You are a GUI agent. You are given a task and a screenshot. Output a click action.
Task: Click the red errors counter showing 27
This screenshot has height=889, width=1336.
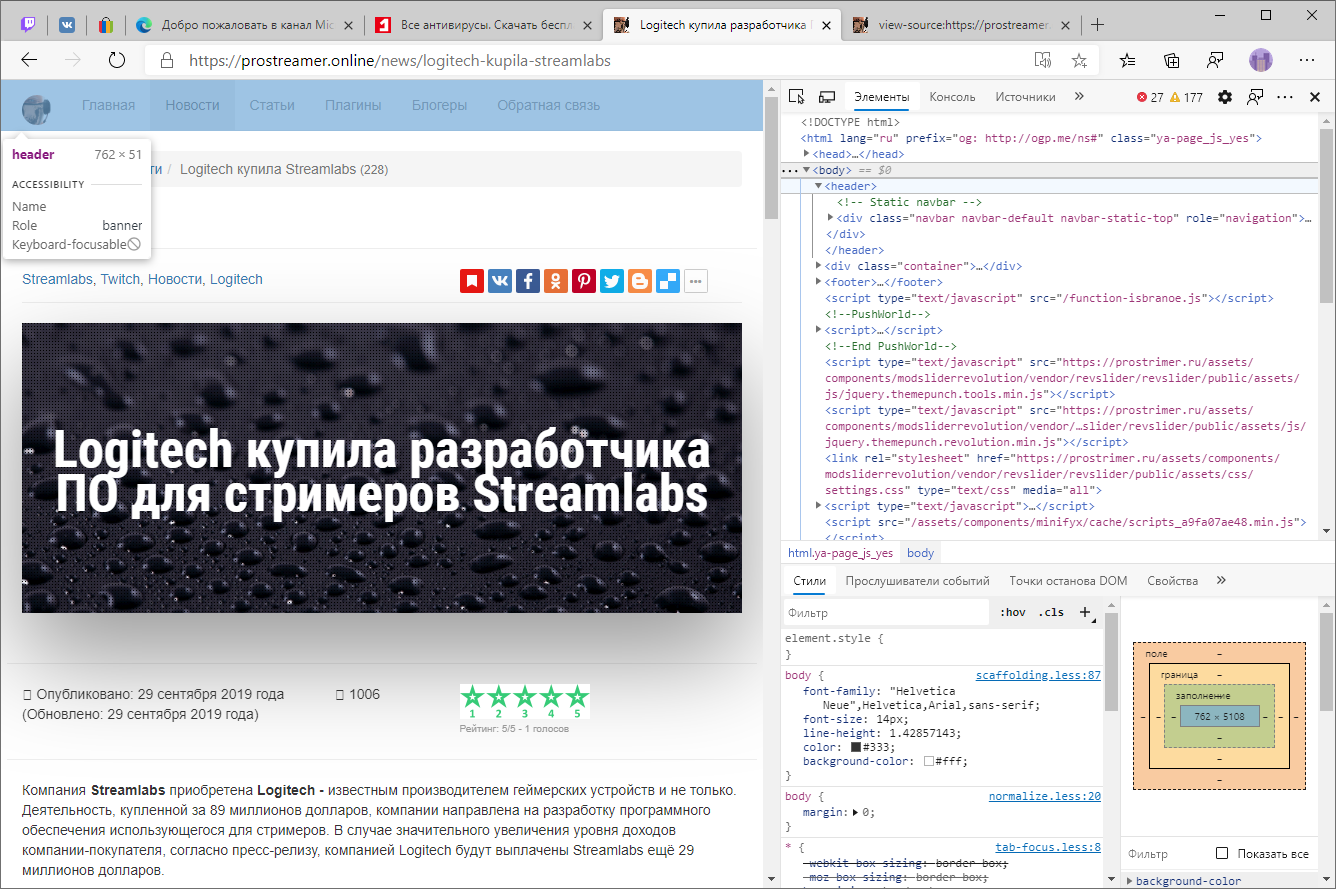1150,97
